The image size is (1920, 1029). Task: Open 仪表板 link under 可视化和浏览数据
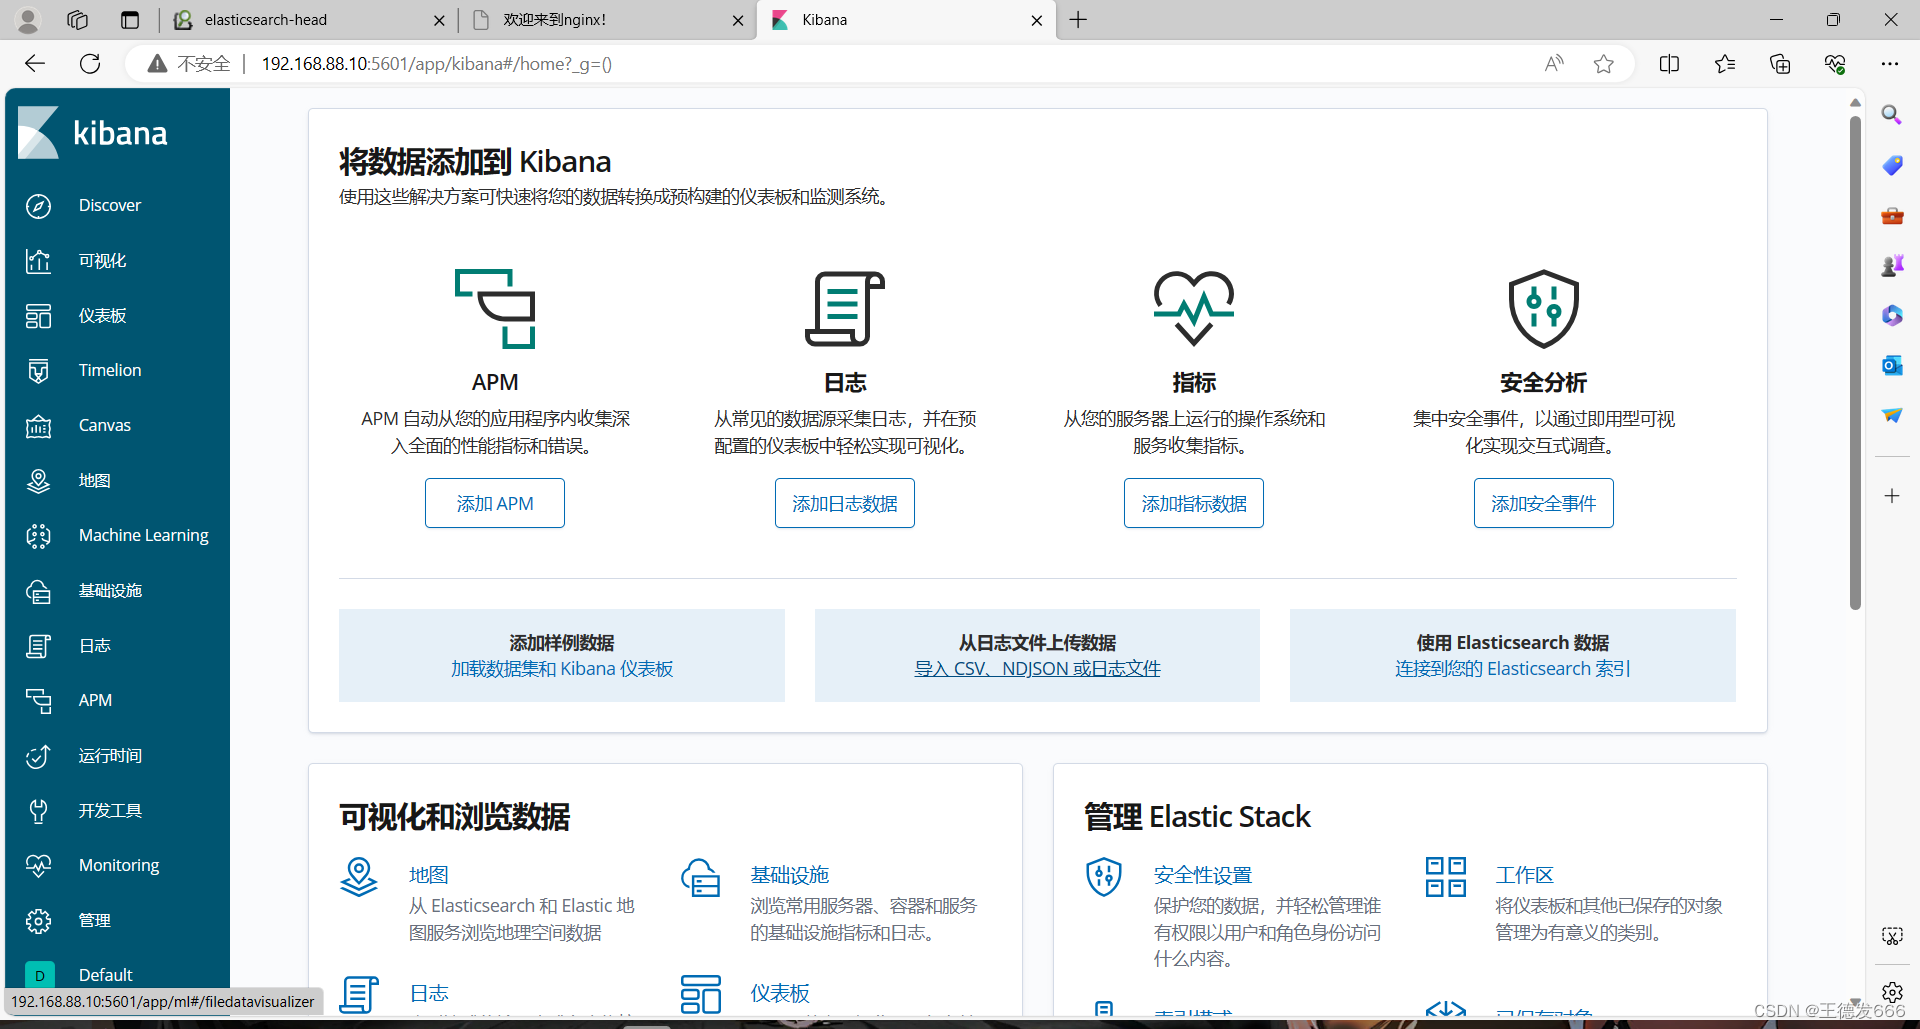tap(780, 993)
